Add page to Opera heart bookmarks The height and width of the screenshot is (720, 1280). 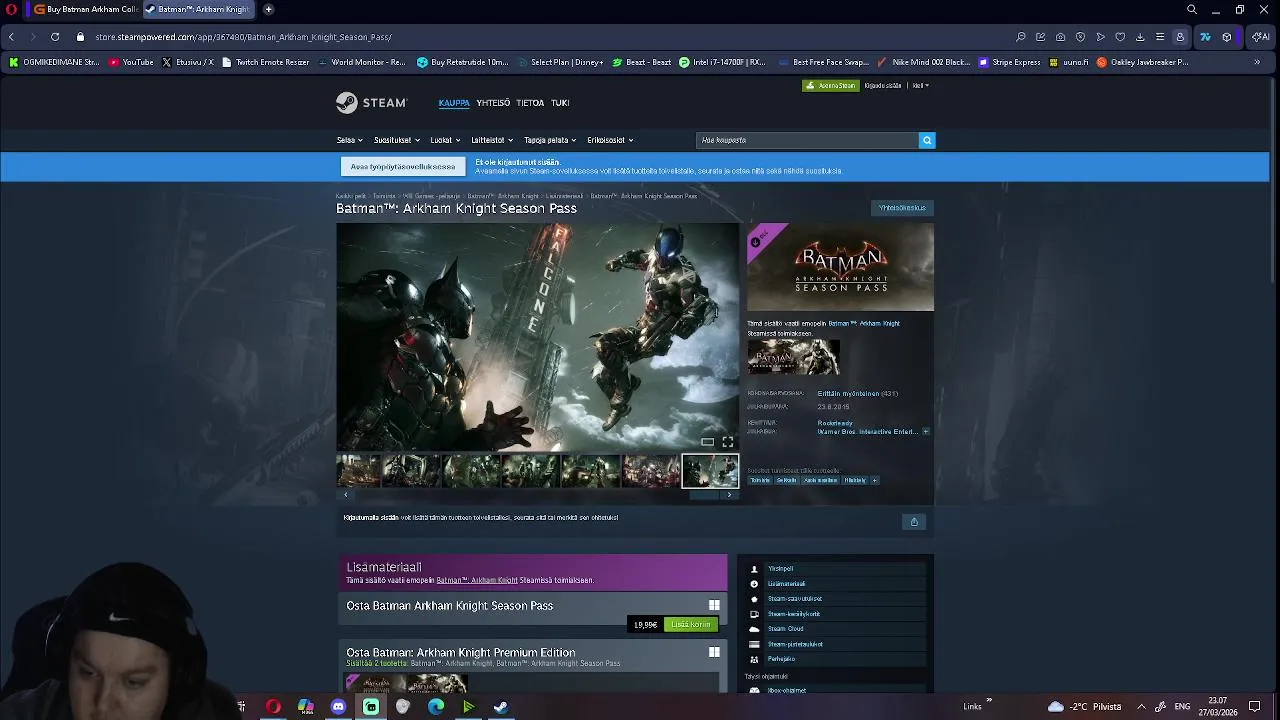point(1120,37)
